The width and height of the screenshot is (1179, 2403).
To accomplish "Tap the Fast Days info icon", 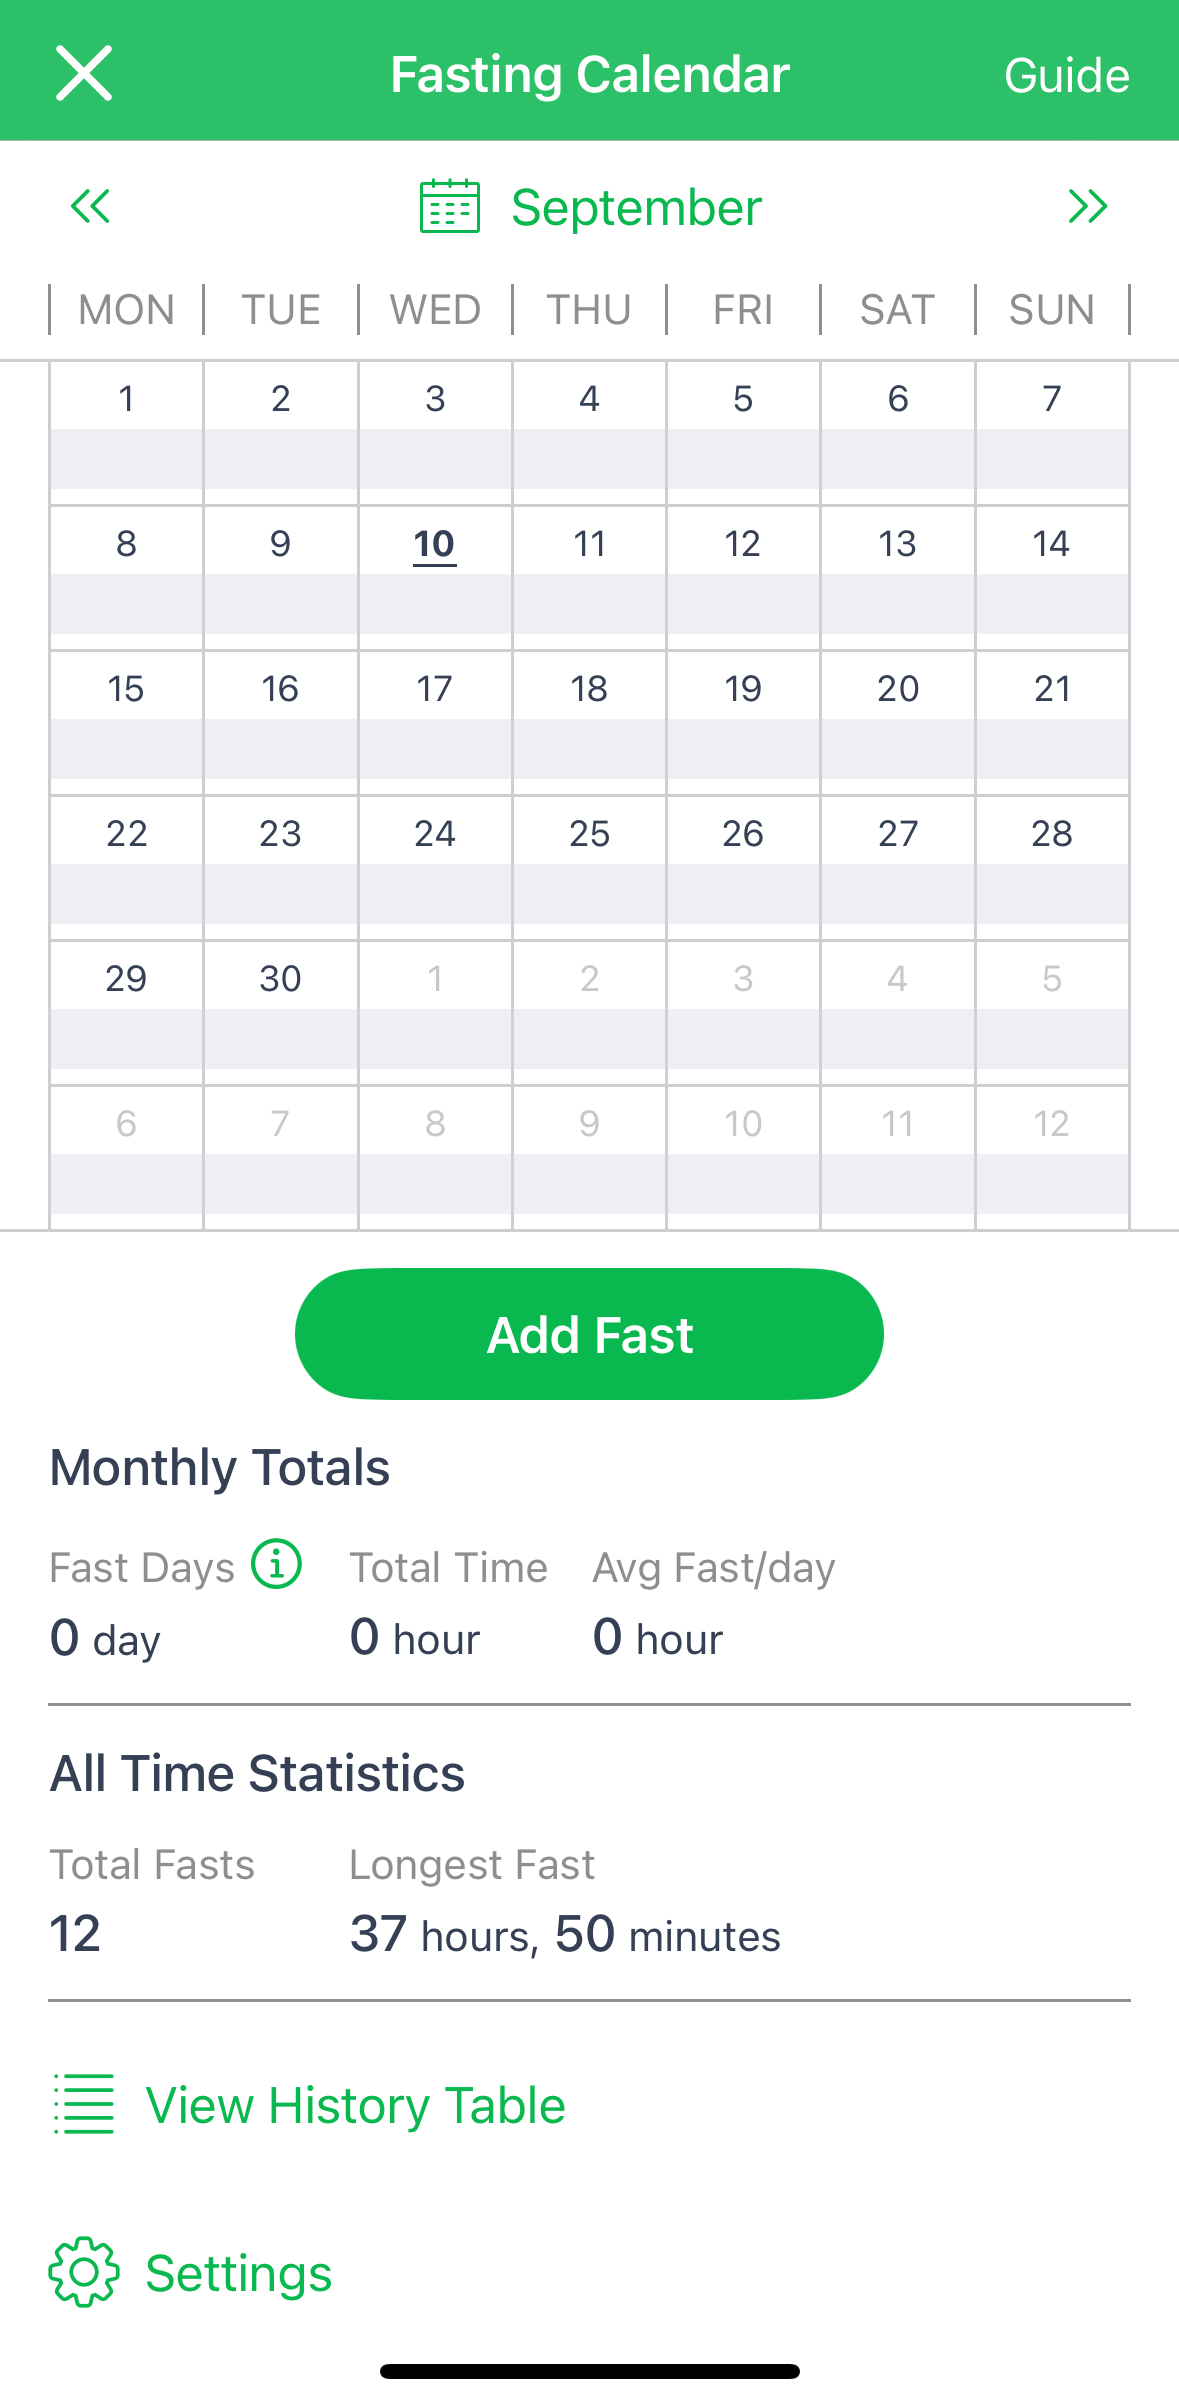I will 276,1564.
